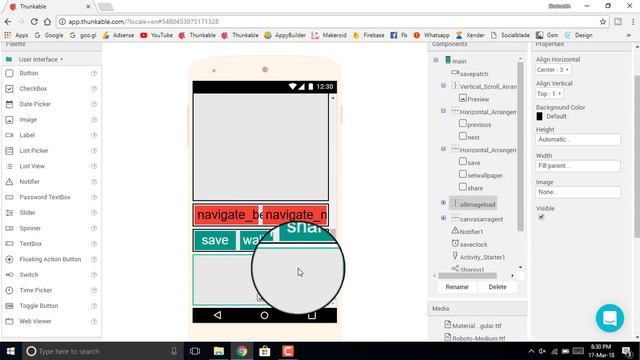Viewport: 640px width, 360px height.
Task: Open the YouTube bookmark
Action: click(156, 36)
